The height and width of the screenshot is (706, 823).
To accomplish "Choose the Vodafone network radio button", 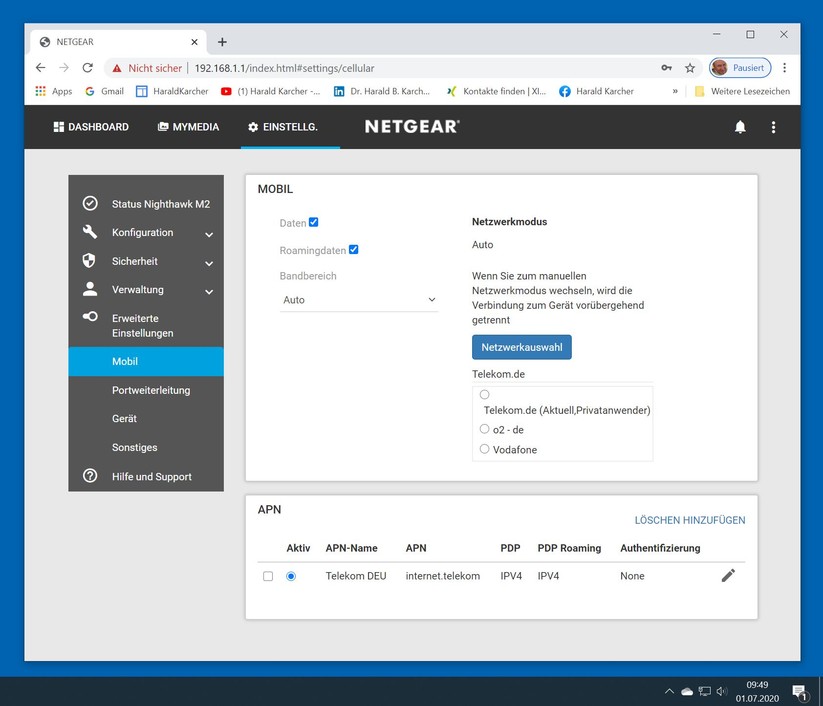I will (485, 449).
